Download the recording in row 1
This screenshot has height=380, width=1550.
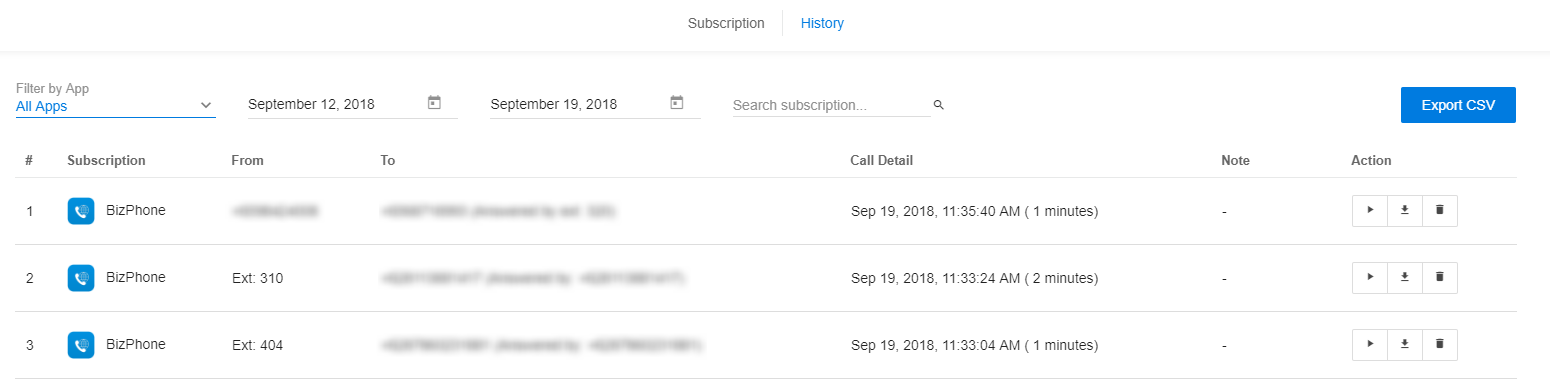click(1404, 211)
